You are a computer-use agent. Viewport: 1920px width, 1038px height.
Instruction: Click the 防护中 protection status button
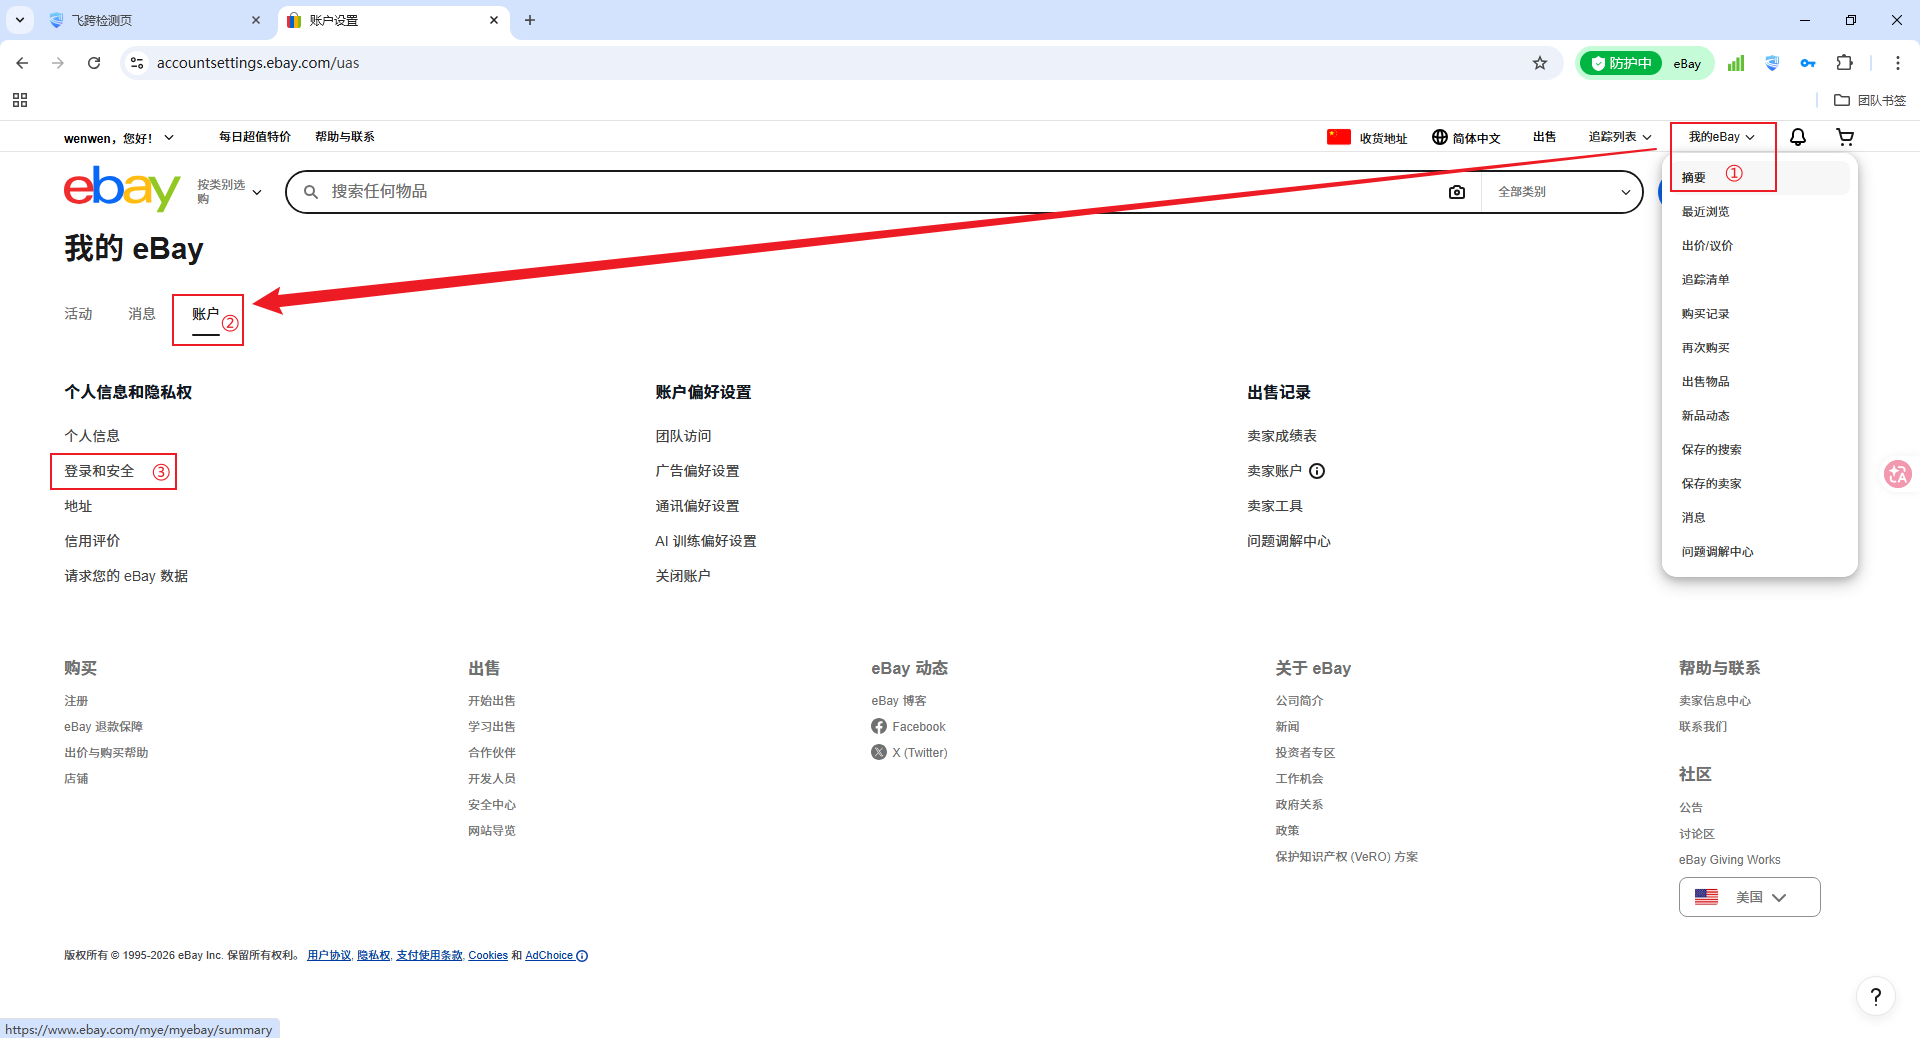click(x=1621, y=63)
